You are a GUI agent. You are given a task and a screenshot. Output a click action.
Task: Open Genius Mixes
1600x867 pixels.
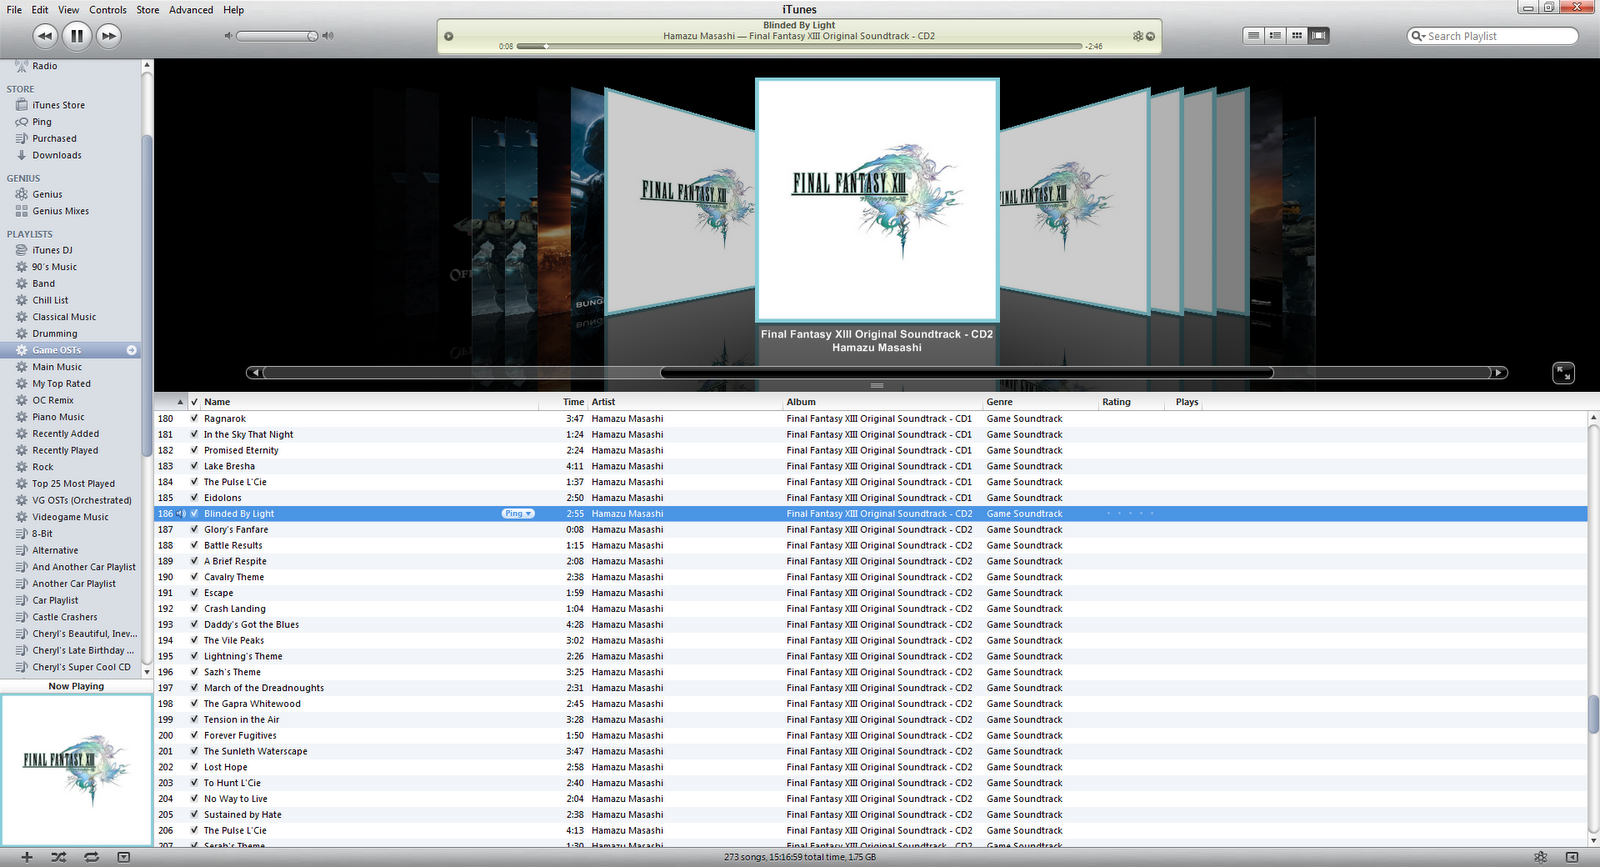pos(60,211)
